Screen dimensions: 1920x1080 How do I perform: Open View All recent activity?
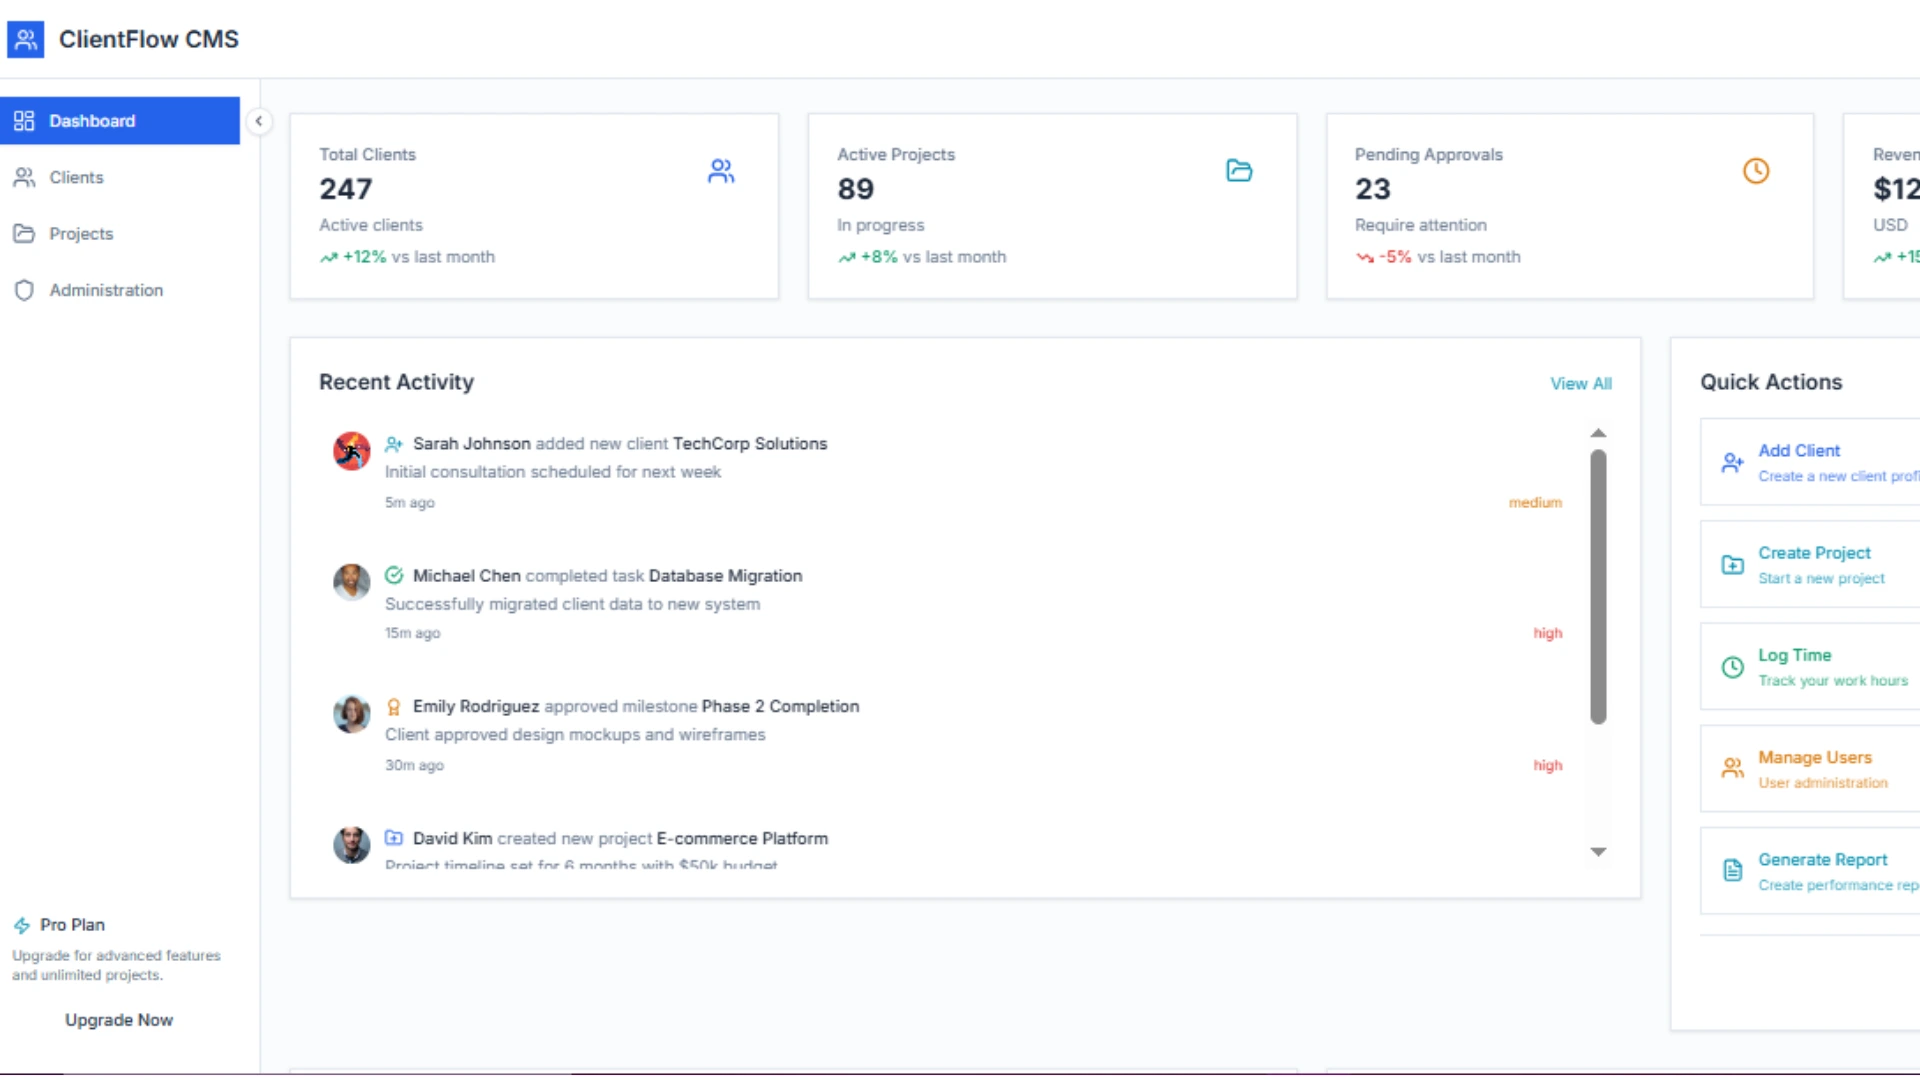click(x=1581, y=383)
